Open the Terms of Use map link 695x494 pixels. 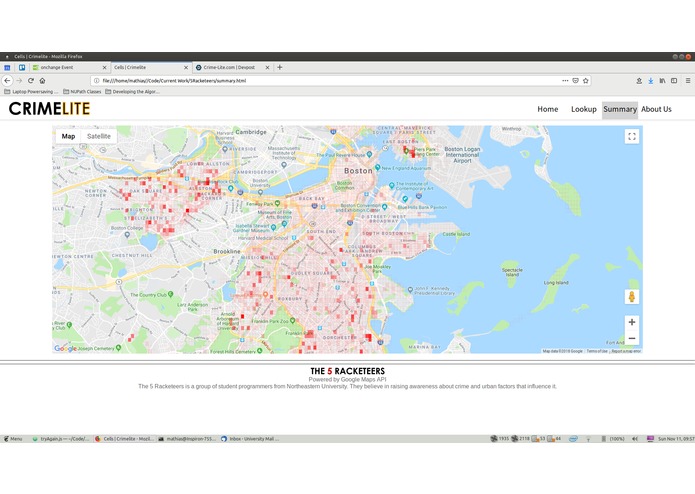point(597,351)
